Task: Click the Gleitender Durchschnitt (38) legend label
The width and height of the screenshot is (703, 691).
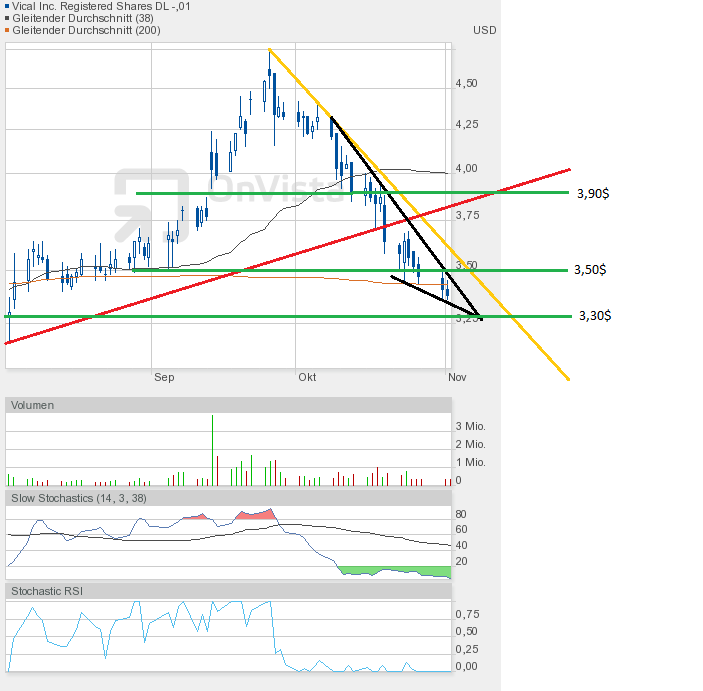Action: coord(83,18)
